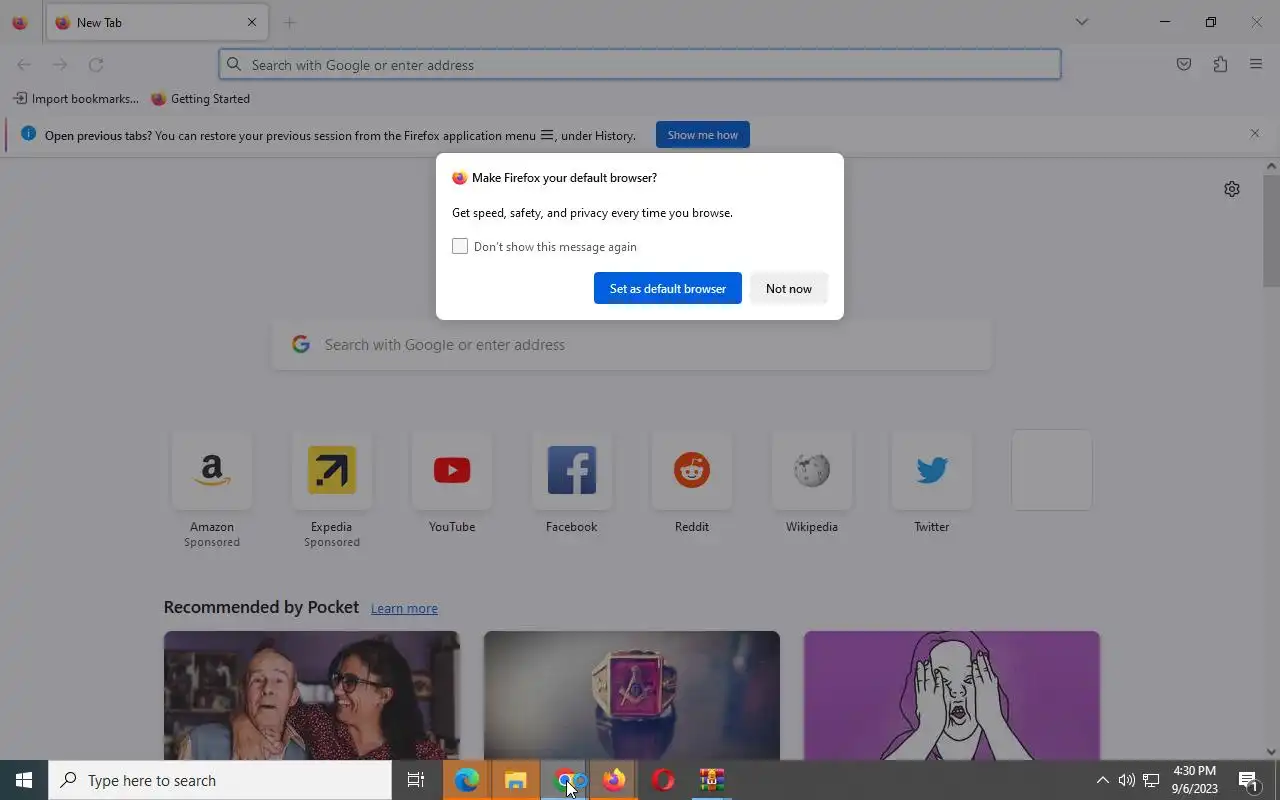The width and height of the screenshot is (1280, 800).
Task: Go forward using the forward arrow
Action: (60, 65)
